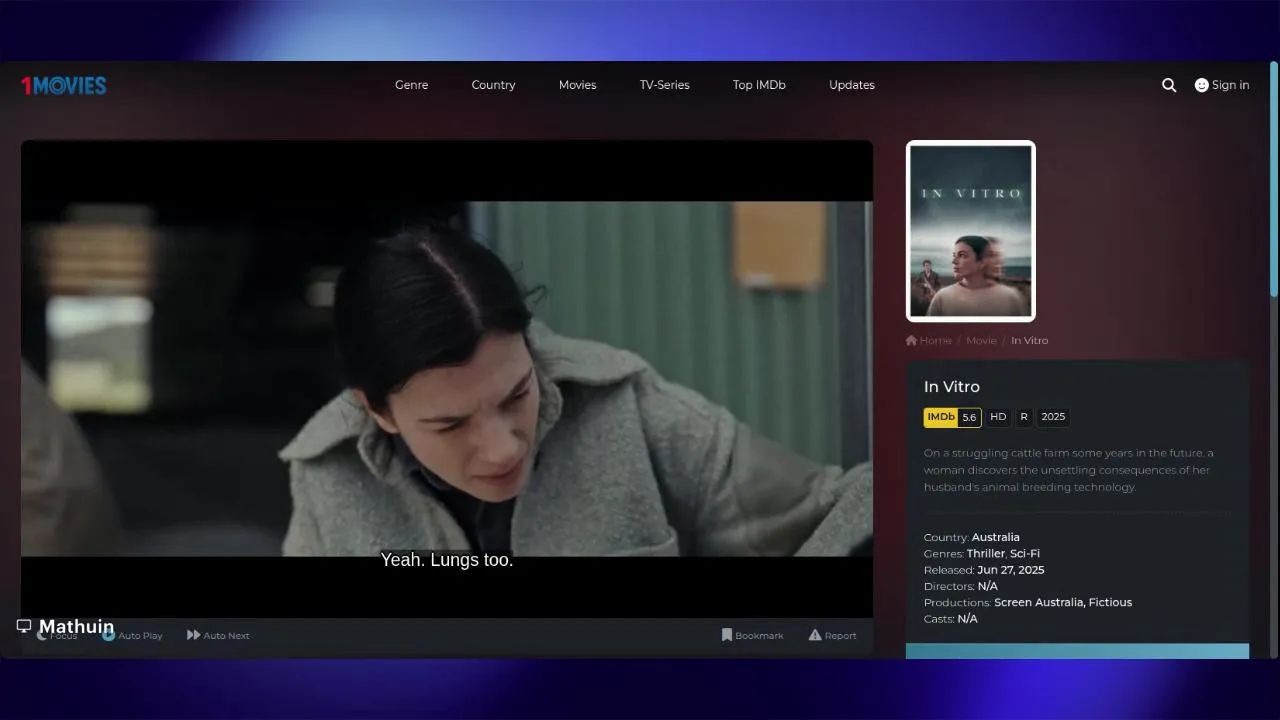Click the IMDb 5.6 rating badge
1280x720 pixels.
(952, 417)
